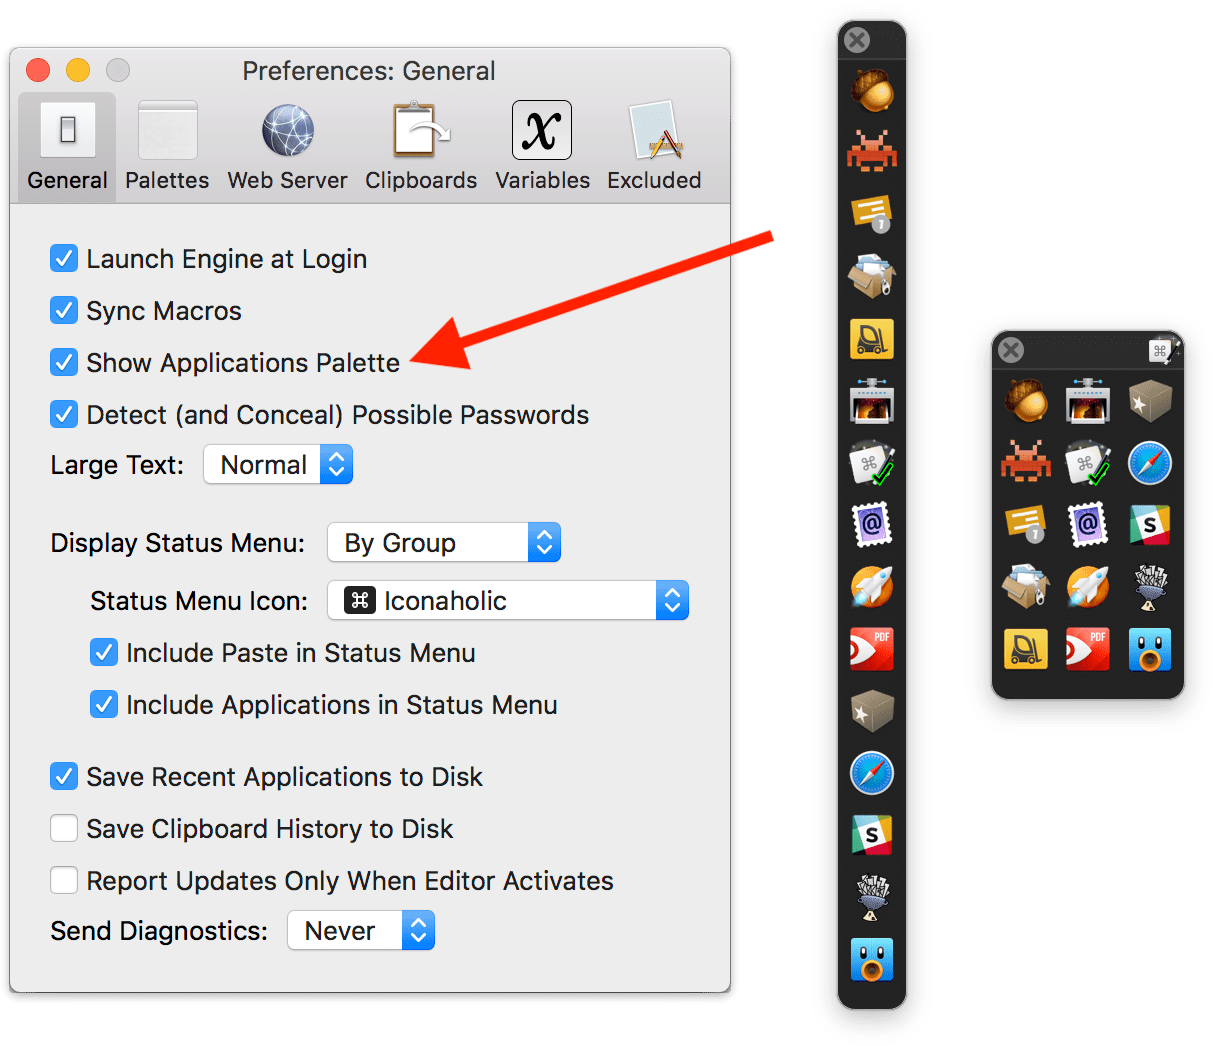Launch the BetterZip box icon in the tall palette

(x=872, y=277)
